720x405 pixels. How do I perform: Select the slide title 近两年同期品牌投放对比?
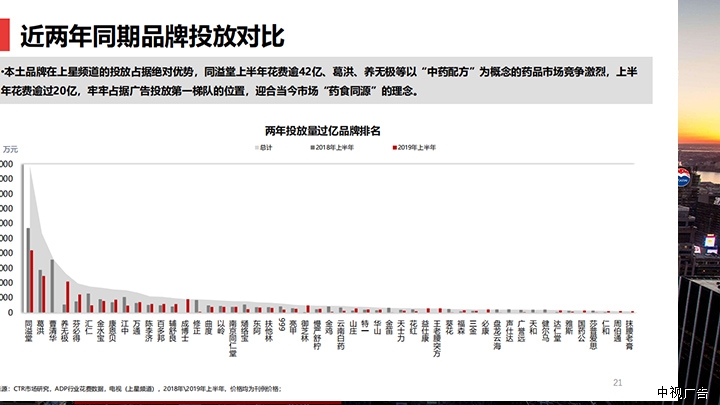click(152, 36)
